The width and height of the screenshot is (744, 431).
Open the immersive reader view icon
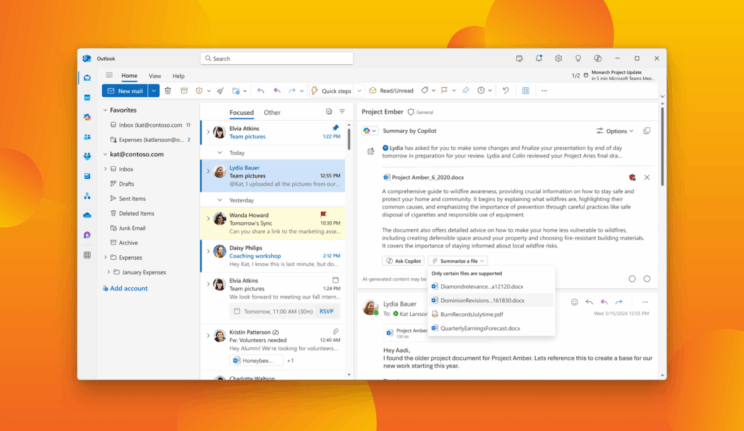click(526, 91)
